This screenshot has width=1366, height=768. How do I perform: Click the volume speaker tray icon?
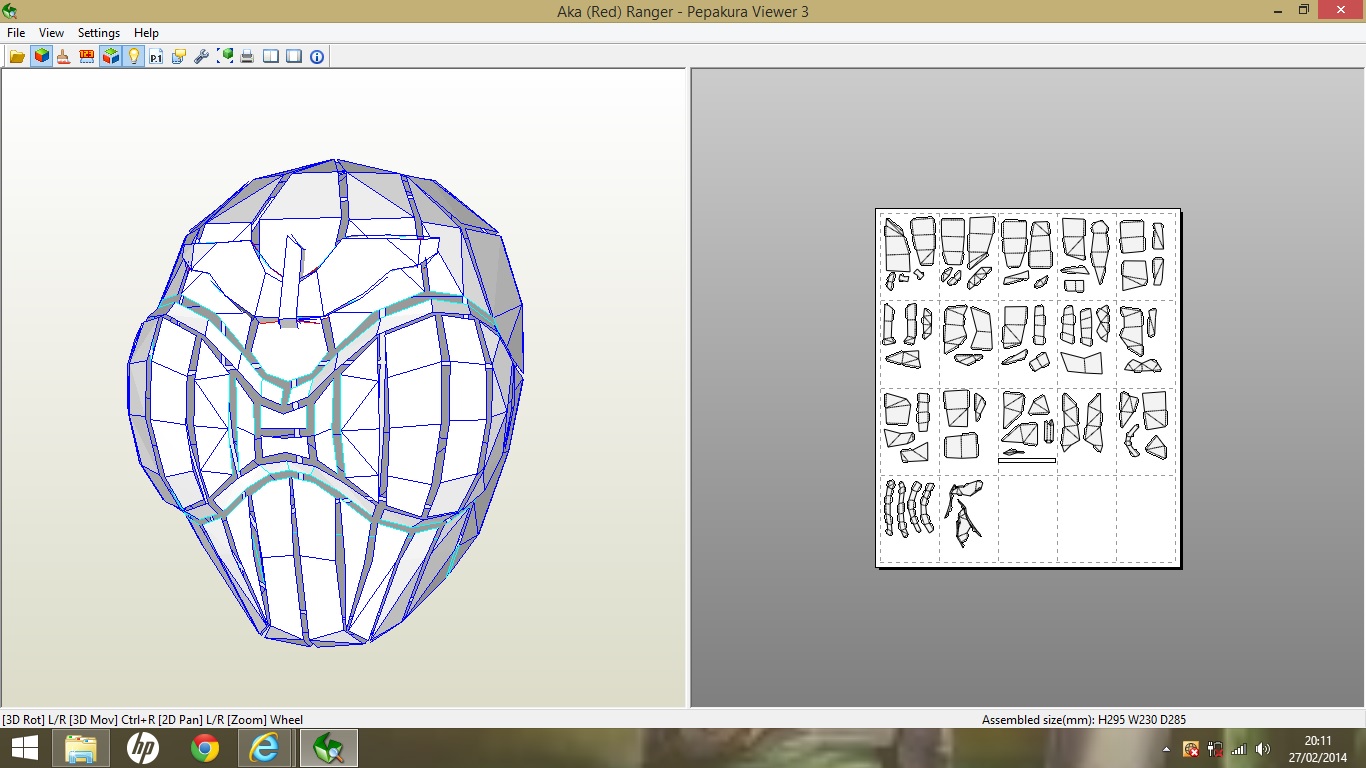1263,748
